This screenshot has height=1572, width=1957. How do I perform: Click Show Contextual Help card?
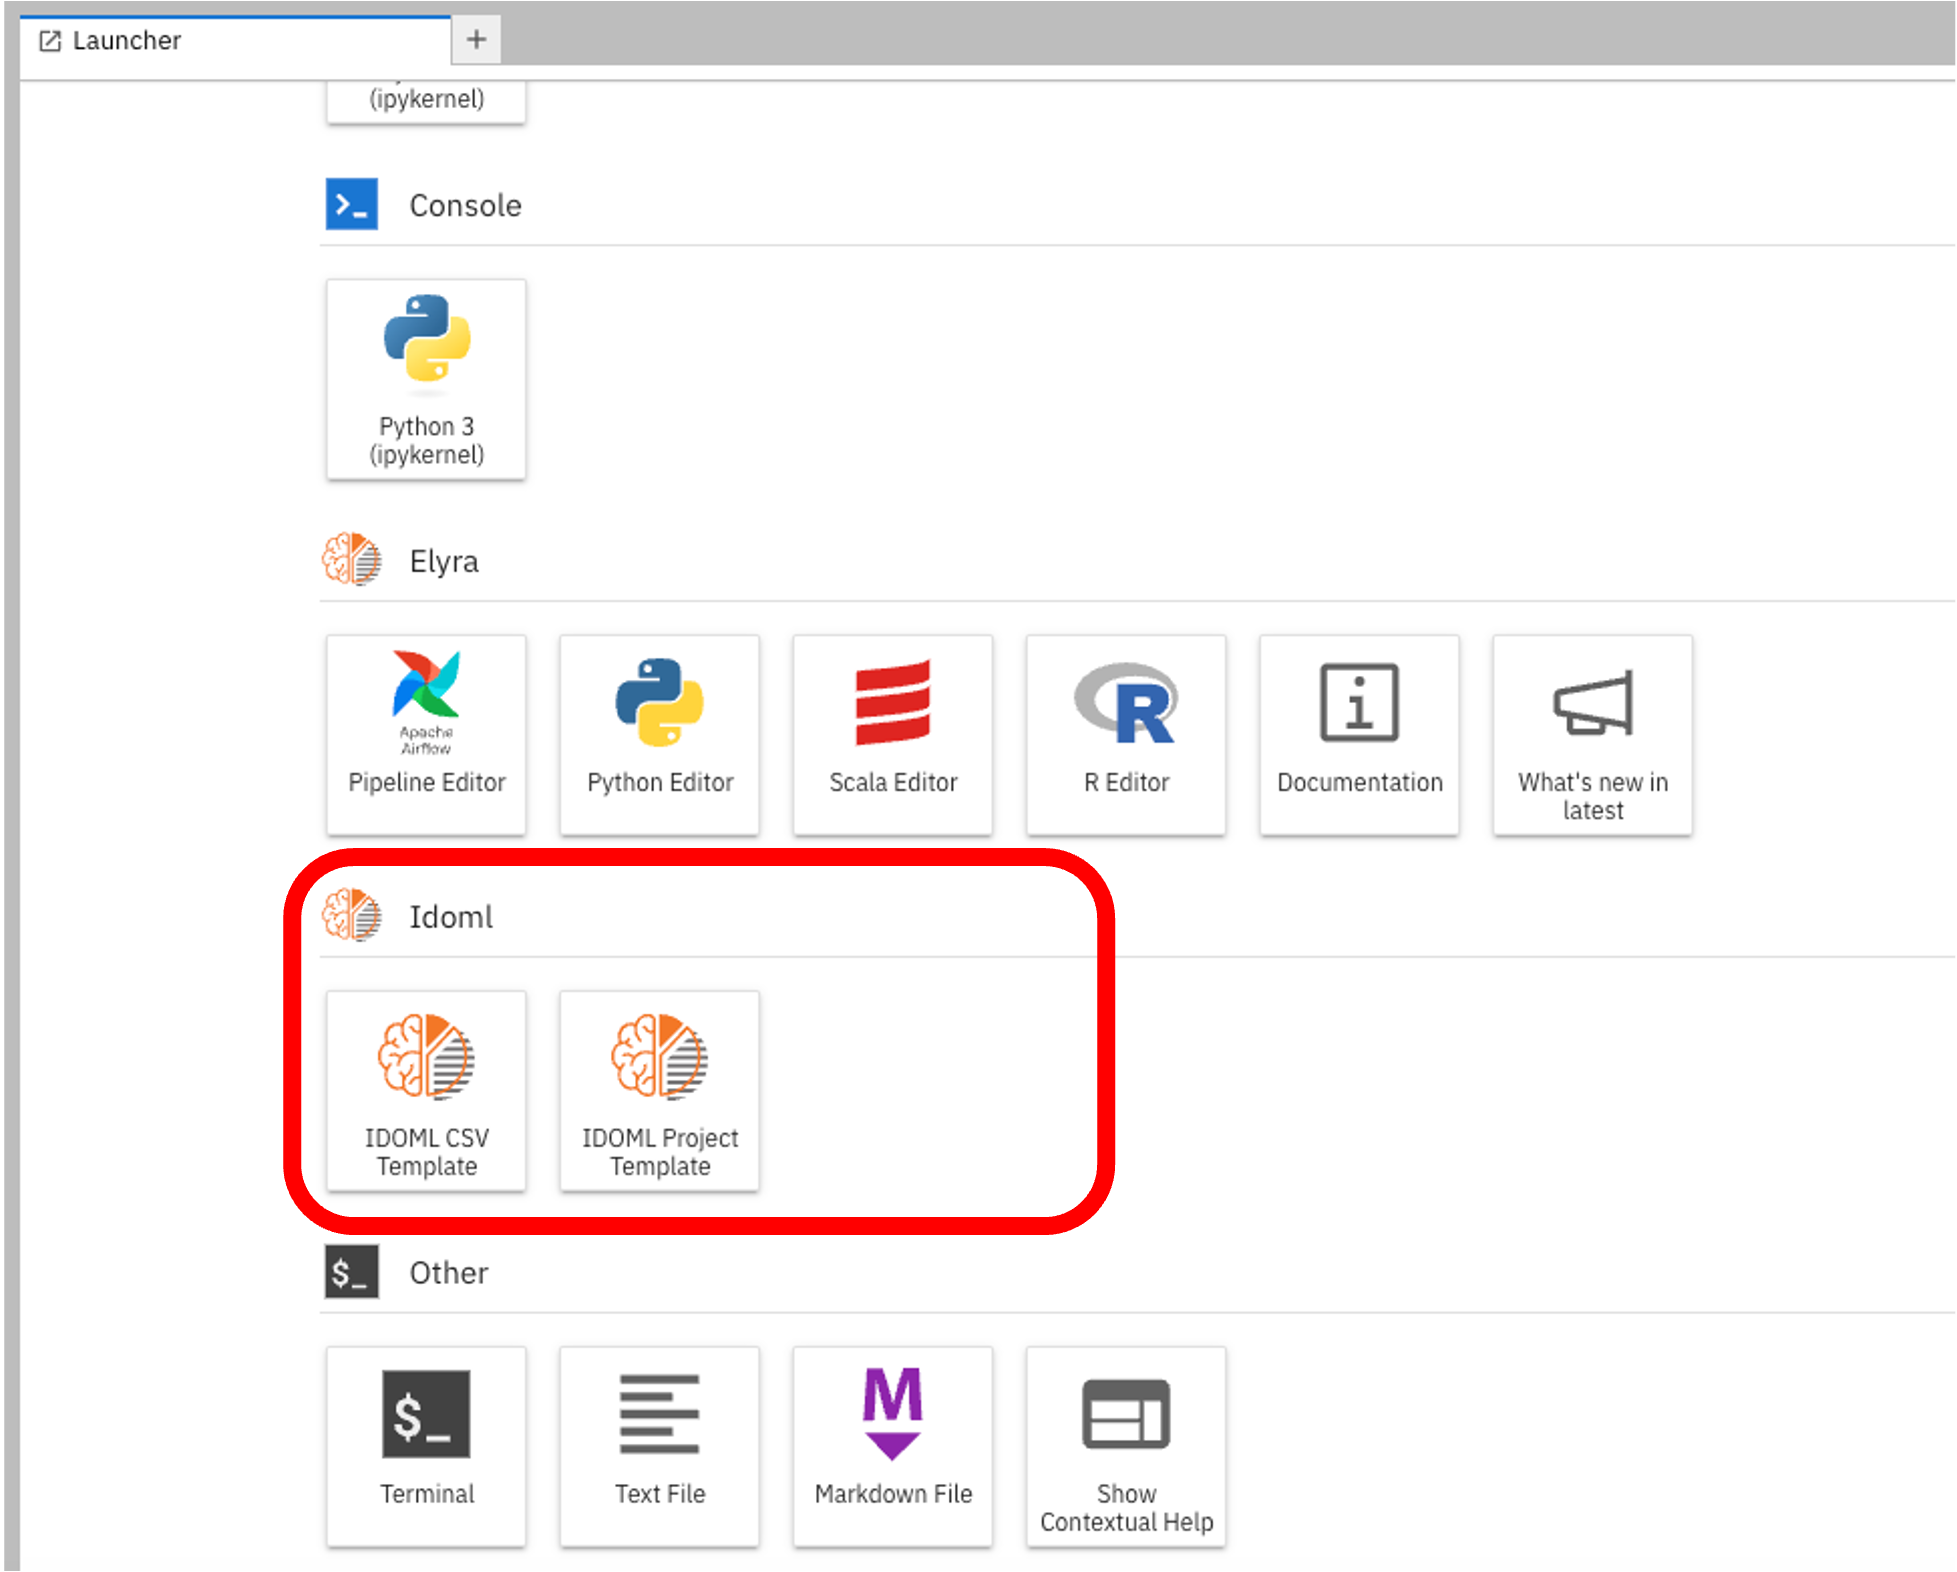point(1126,1447)
